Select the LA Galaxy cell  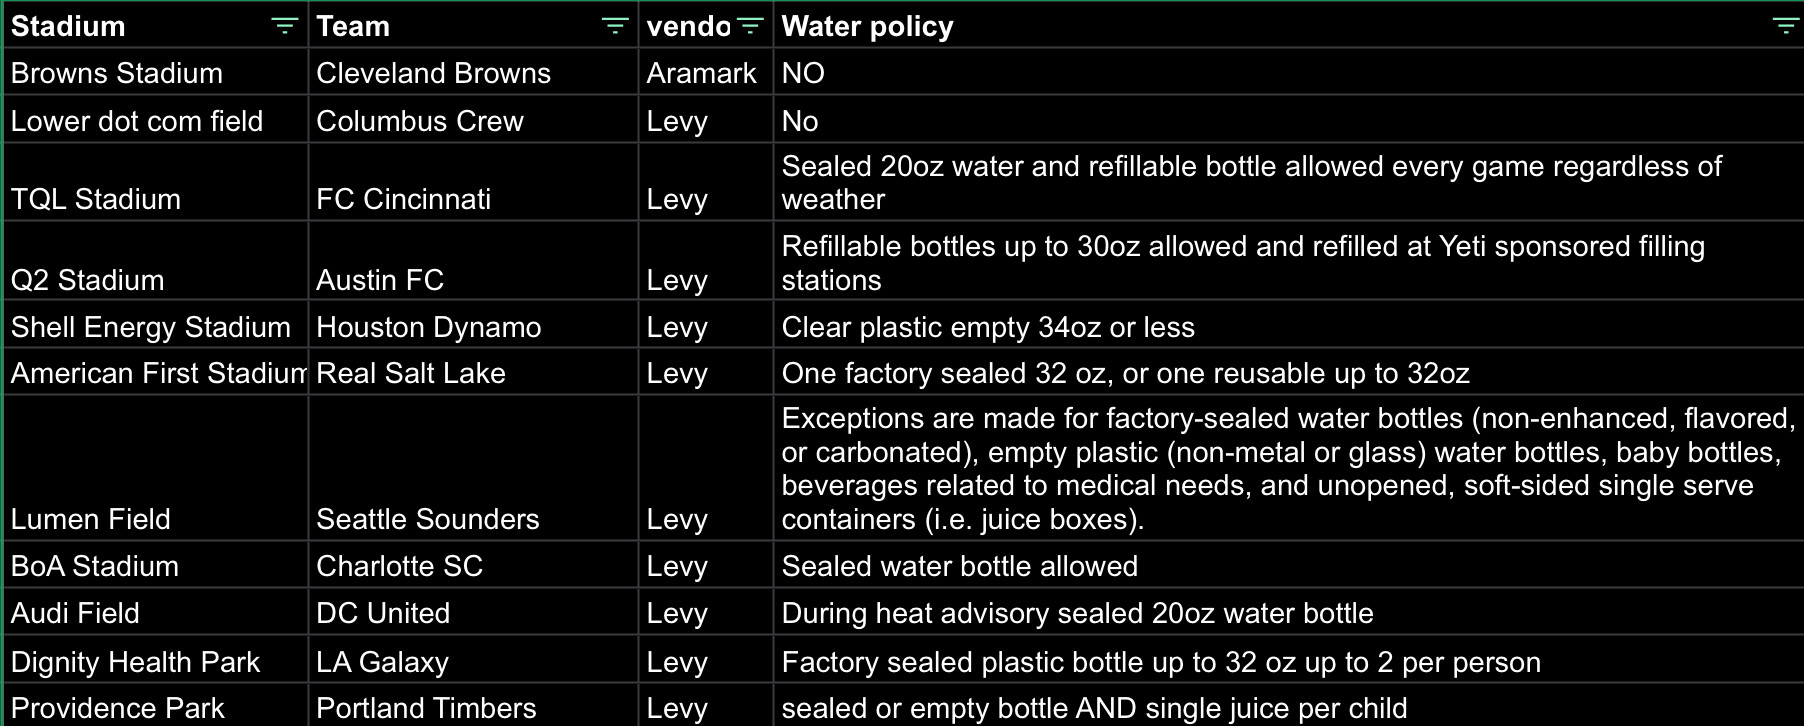pyautogui.click(x=474, y=660)
